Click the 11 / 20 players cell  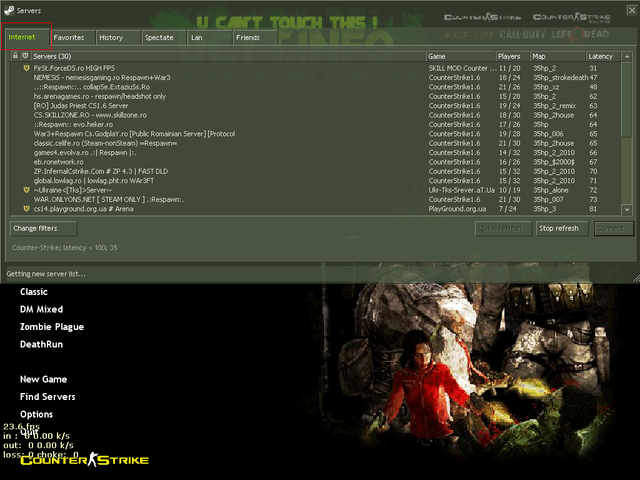[x=509, y=68]
